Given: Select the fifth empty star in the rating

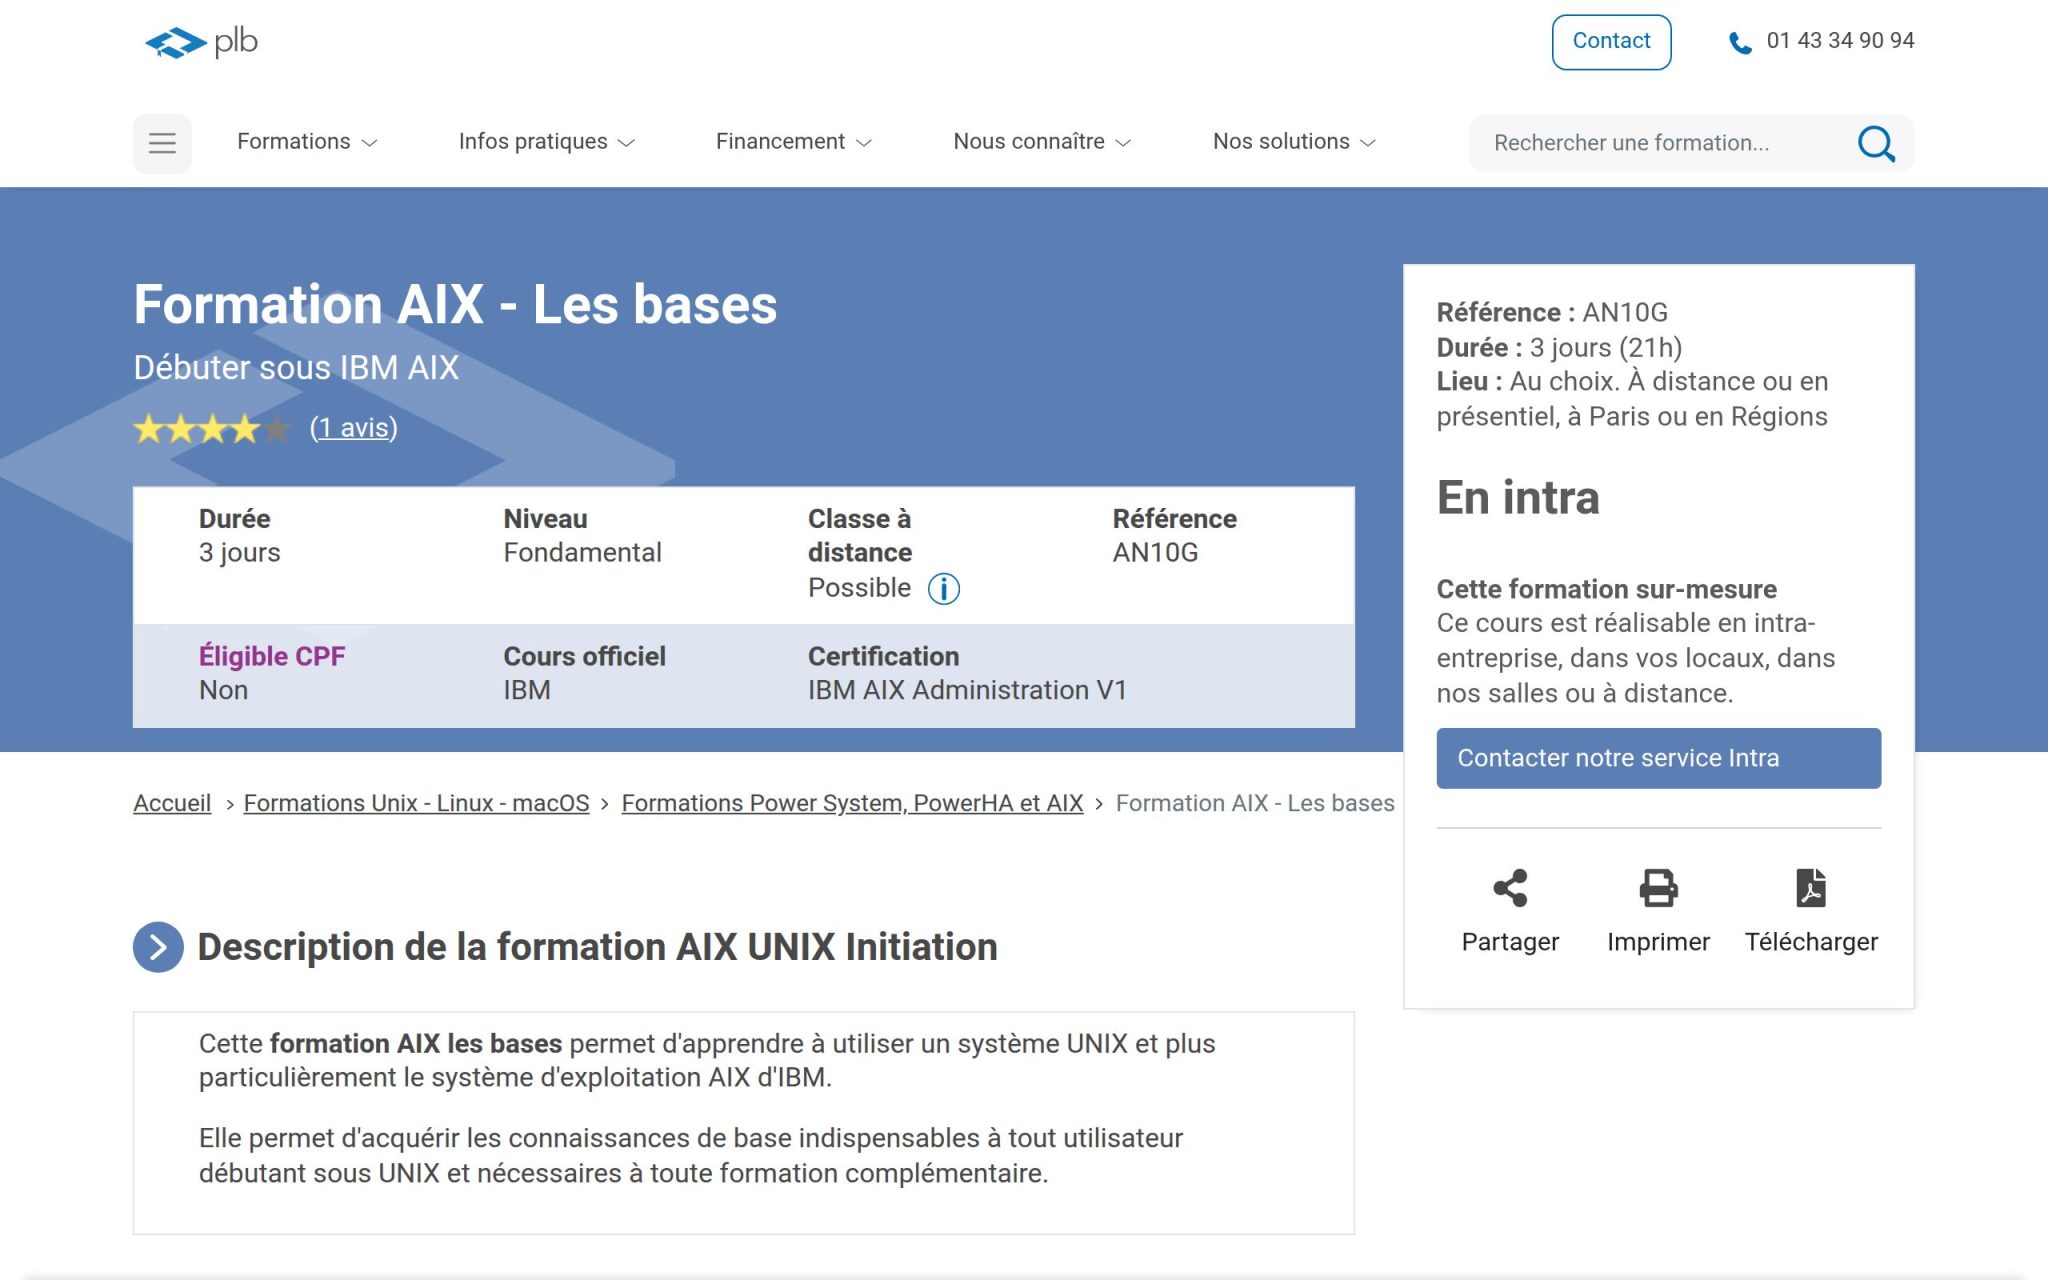Looking at the screenshot, I should click(x=277, y=429).
